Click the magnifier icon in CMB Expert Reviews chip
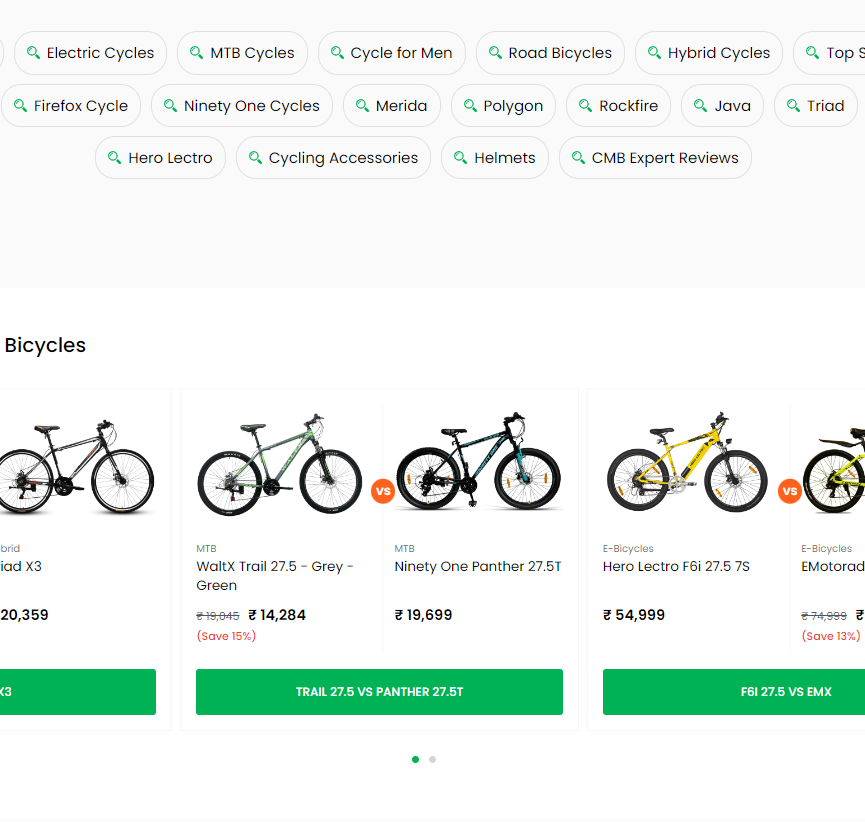Image resolution: width=865 pixels, height=822 pixels. click(x=578, y=158)
